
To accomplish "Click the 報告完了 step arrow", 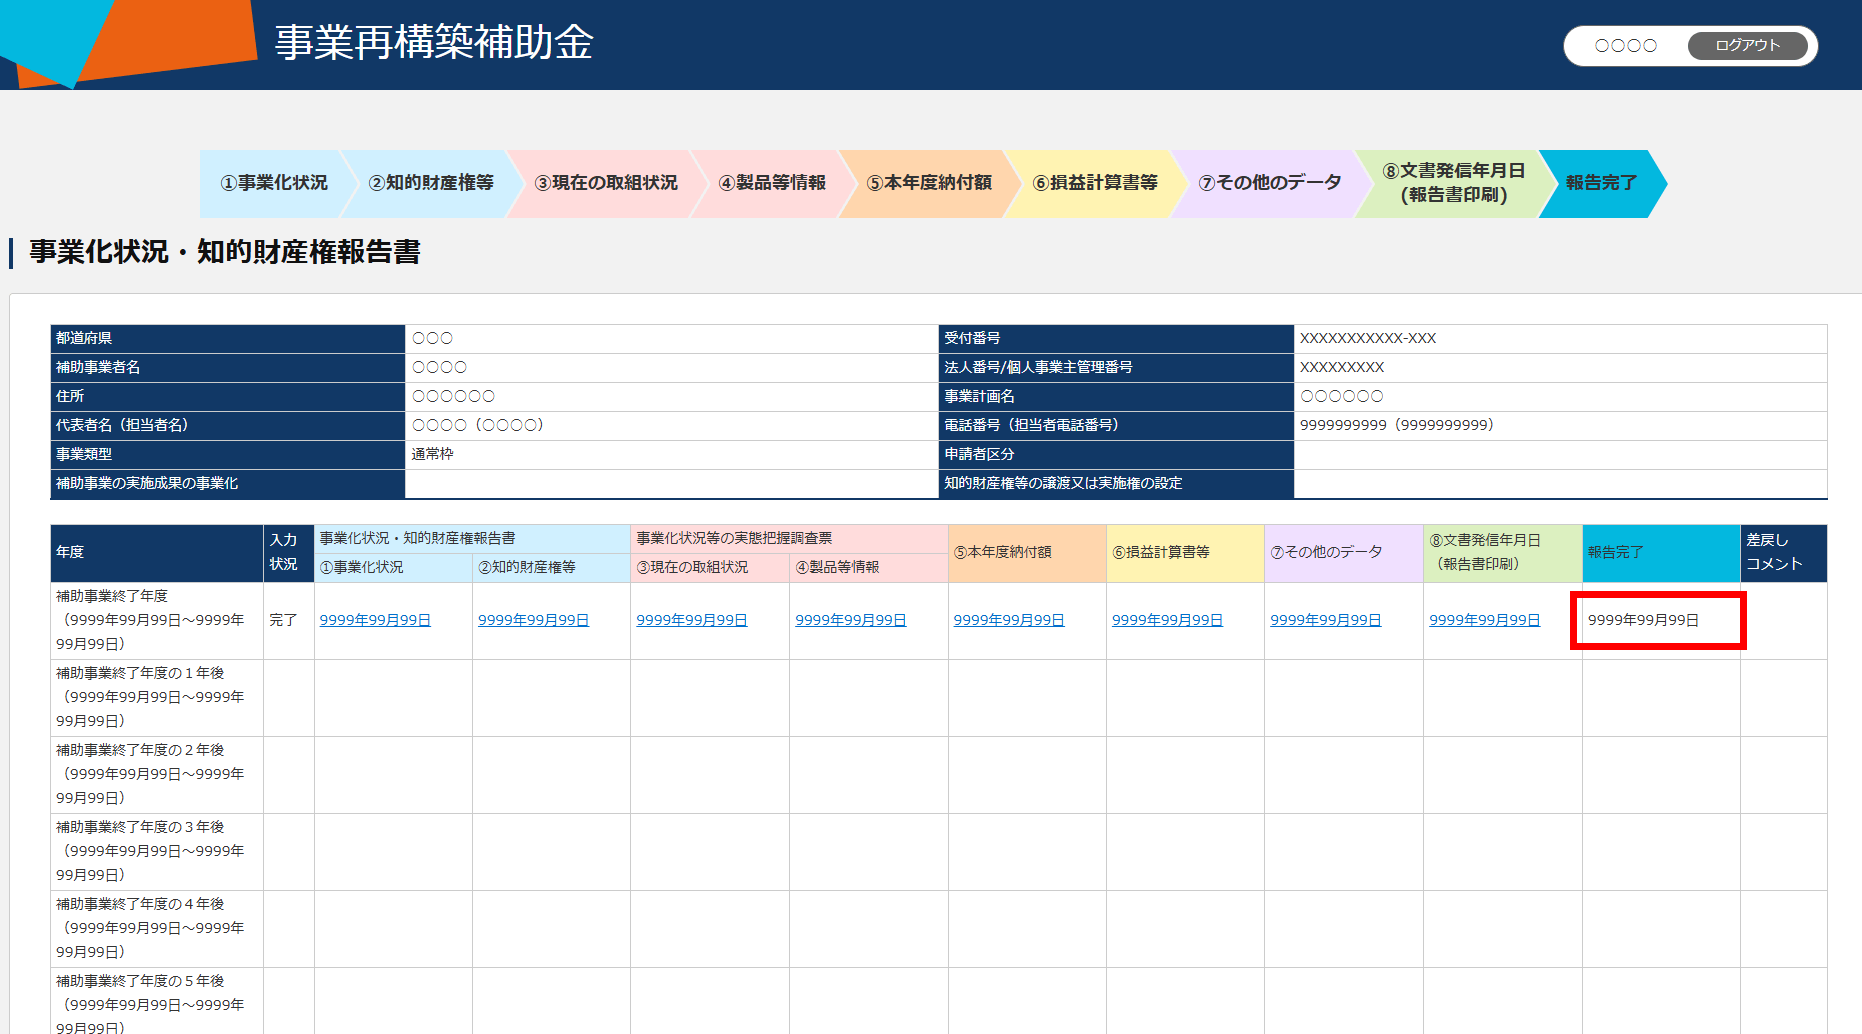I will click(x=1600, y=183).
